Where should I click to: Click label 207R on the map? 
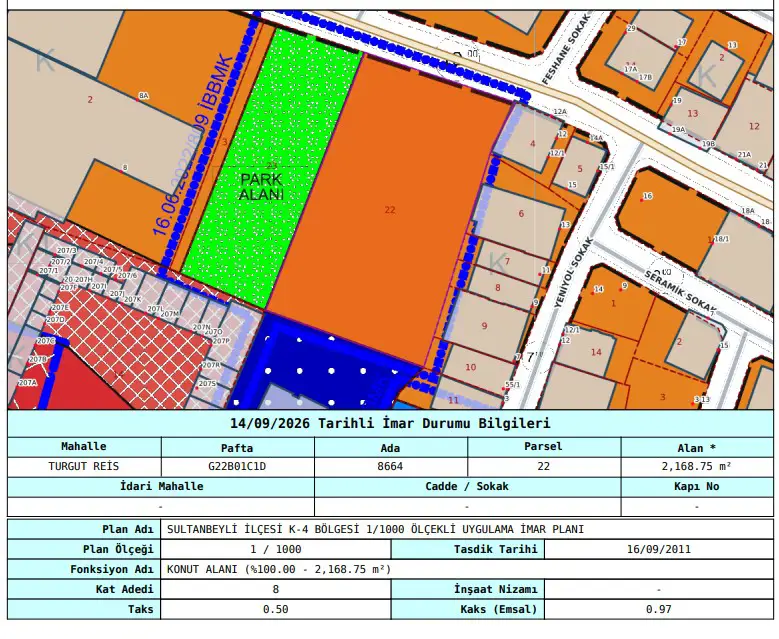211,365
